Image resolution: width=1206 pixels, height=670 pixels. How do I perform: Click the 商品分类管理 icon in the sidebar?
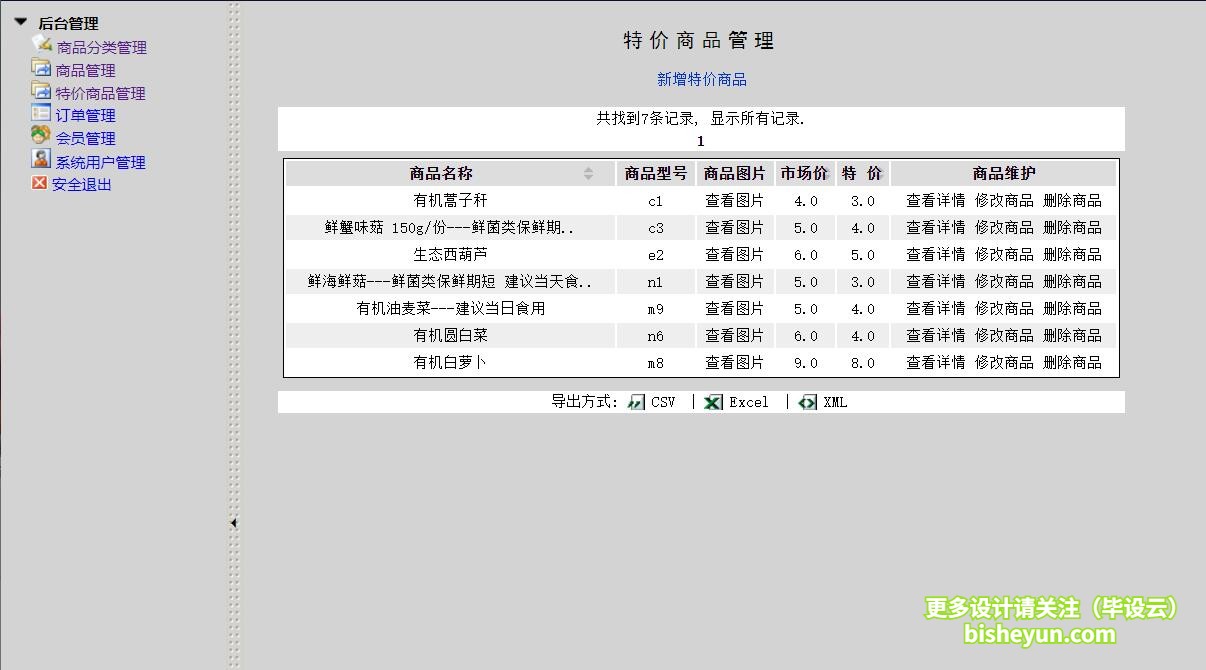point(40,46)
